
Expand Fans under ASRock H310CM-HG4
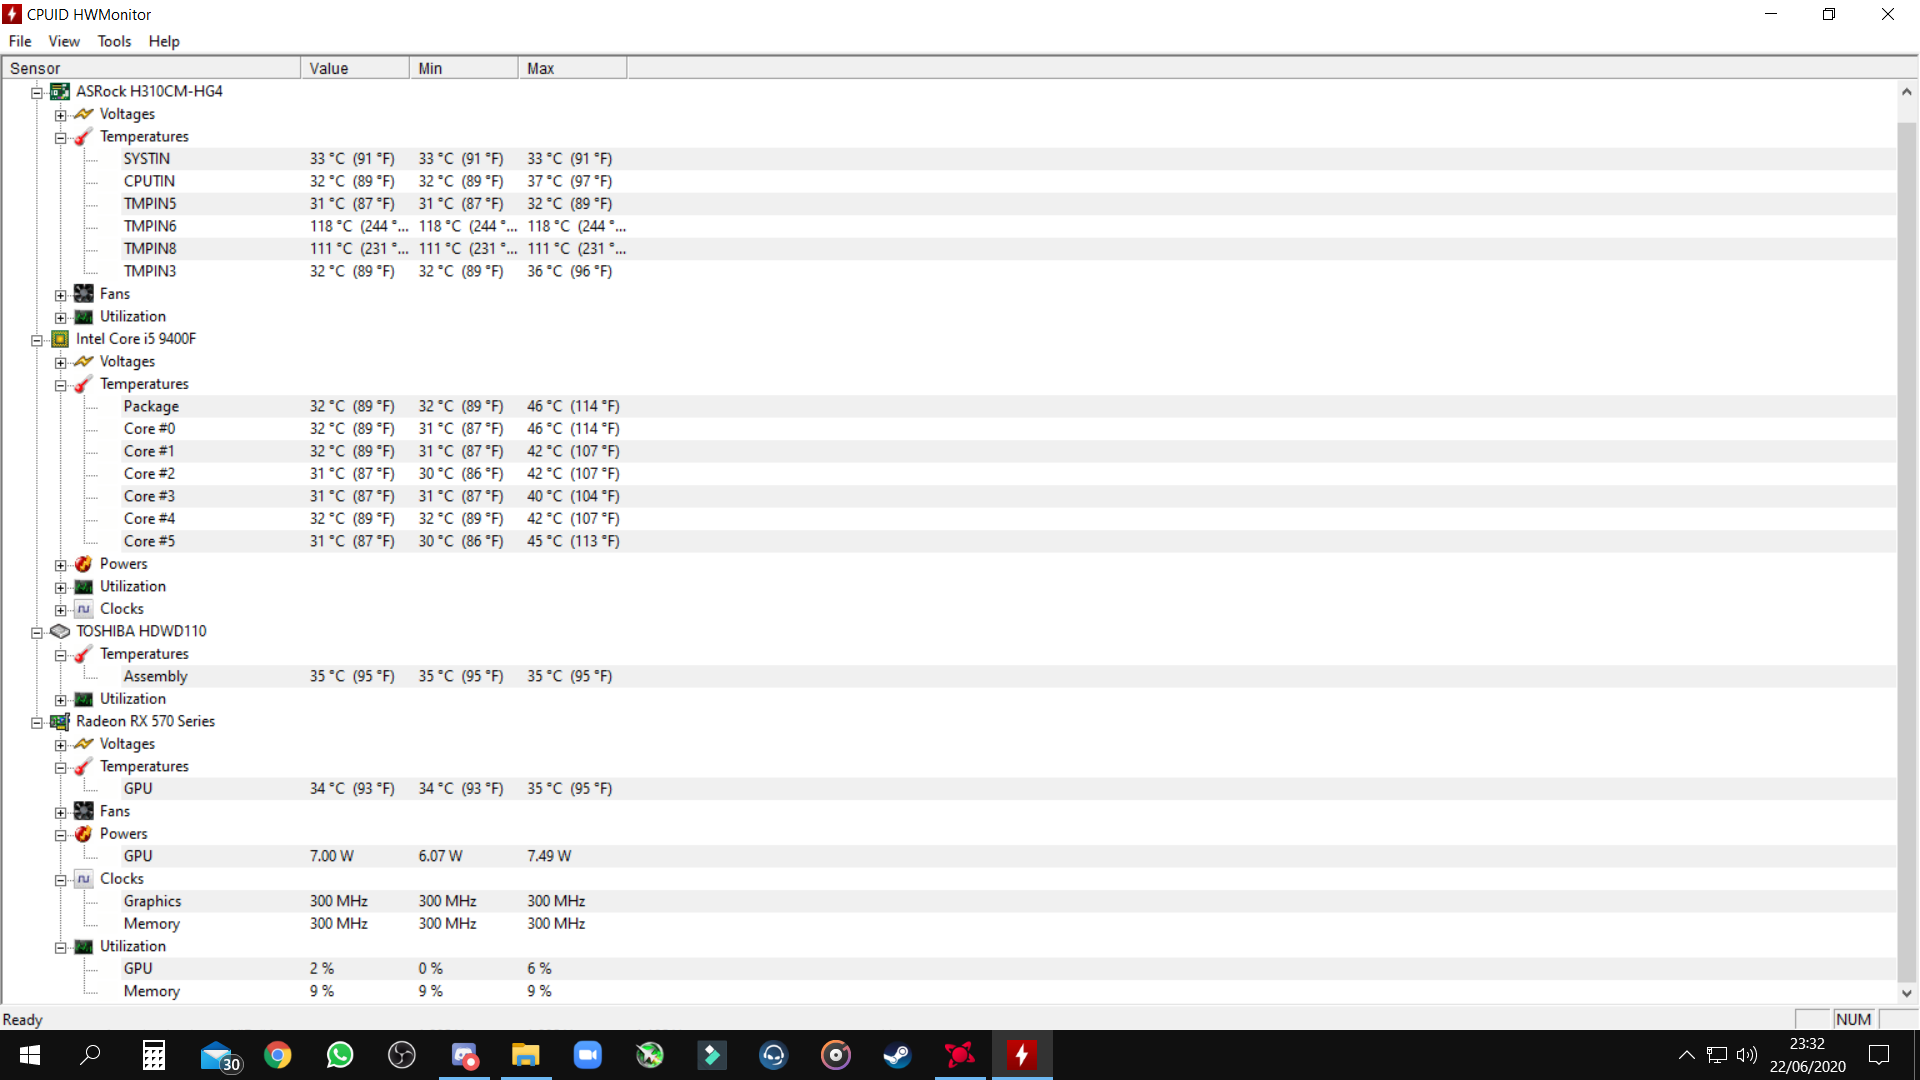pyautogui.click(x=61, y=295)
